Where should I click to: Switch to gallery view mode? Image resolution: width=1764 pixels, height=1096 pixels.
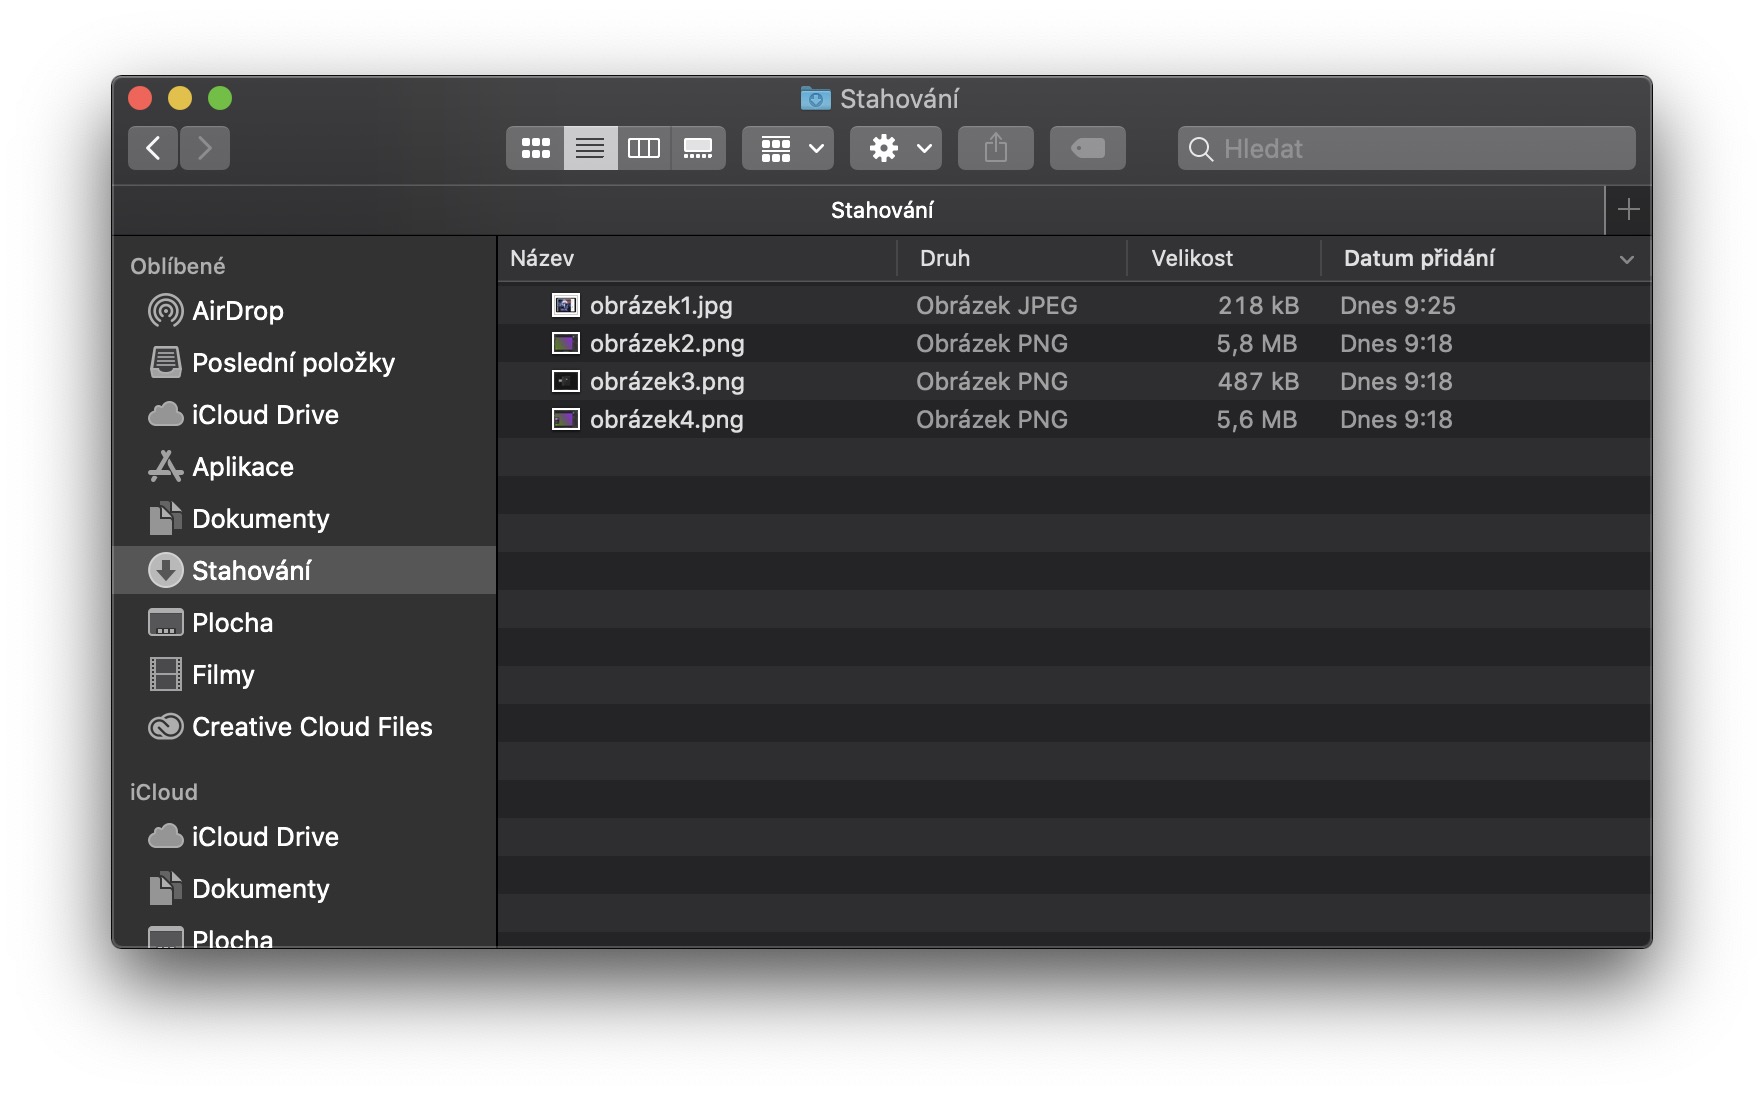[x=698, y=149]
